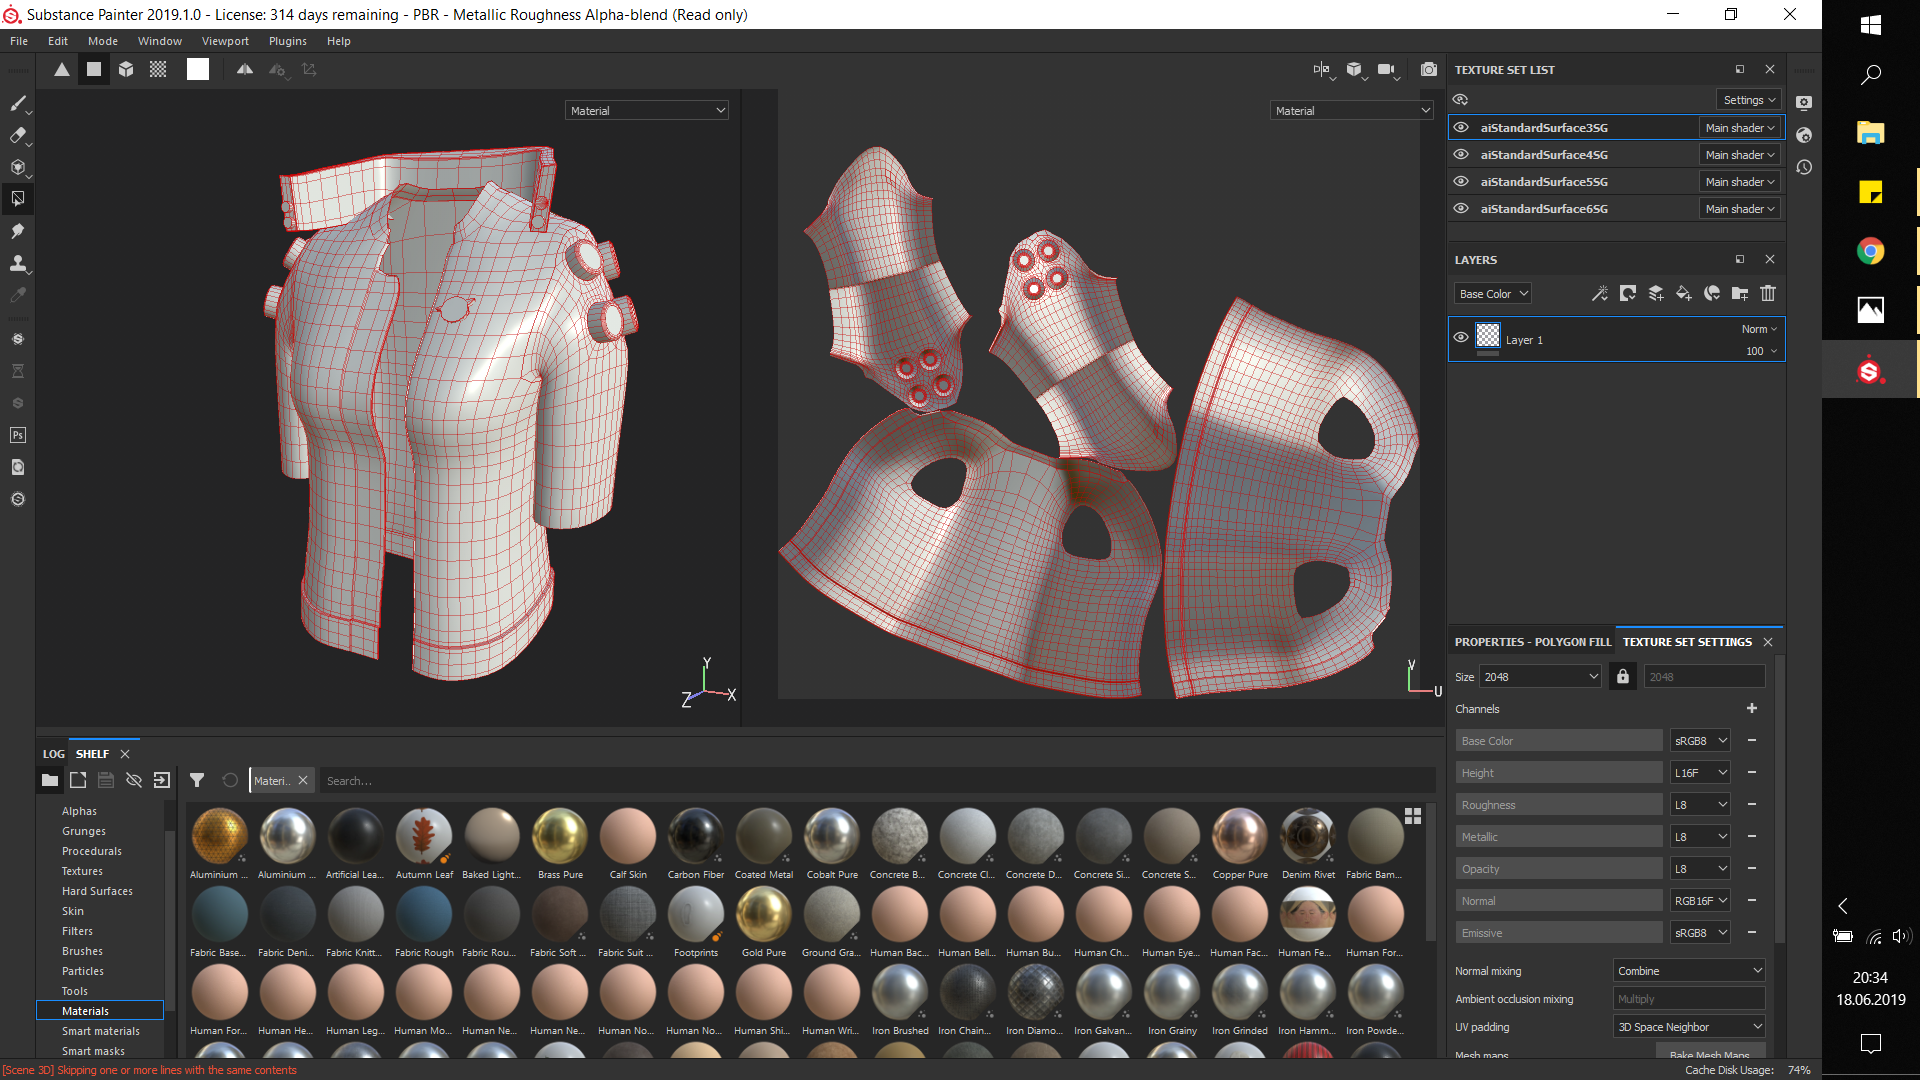The width and height of the screenshot is (1920, 1080).
Task: Toggle visibility of Layer 1
Action: click(1460, 339)
